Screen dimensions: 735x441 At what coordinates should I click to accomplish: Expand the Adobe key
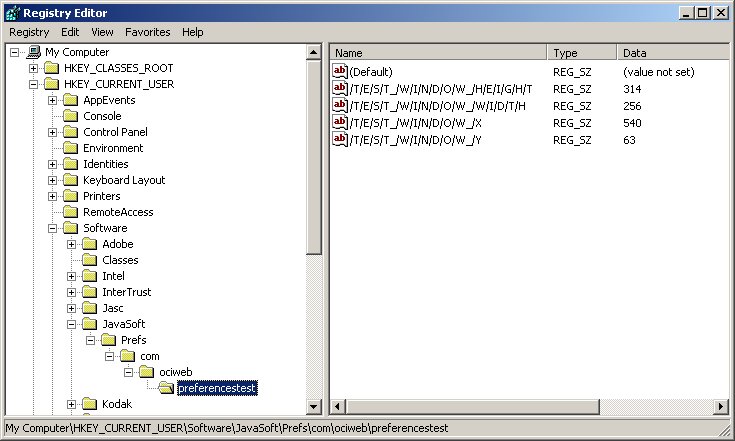click(71, 244)
